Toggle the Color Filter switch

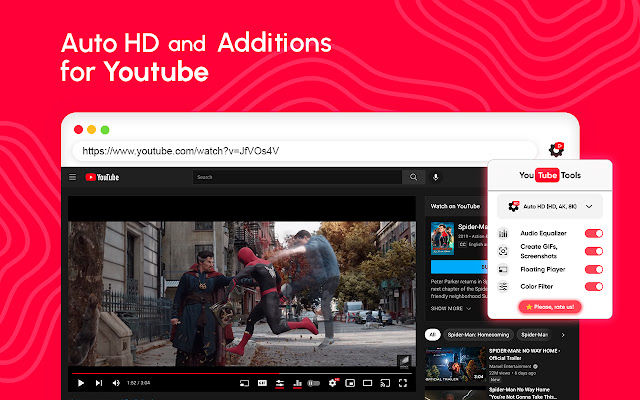(x=593, y=287)
